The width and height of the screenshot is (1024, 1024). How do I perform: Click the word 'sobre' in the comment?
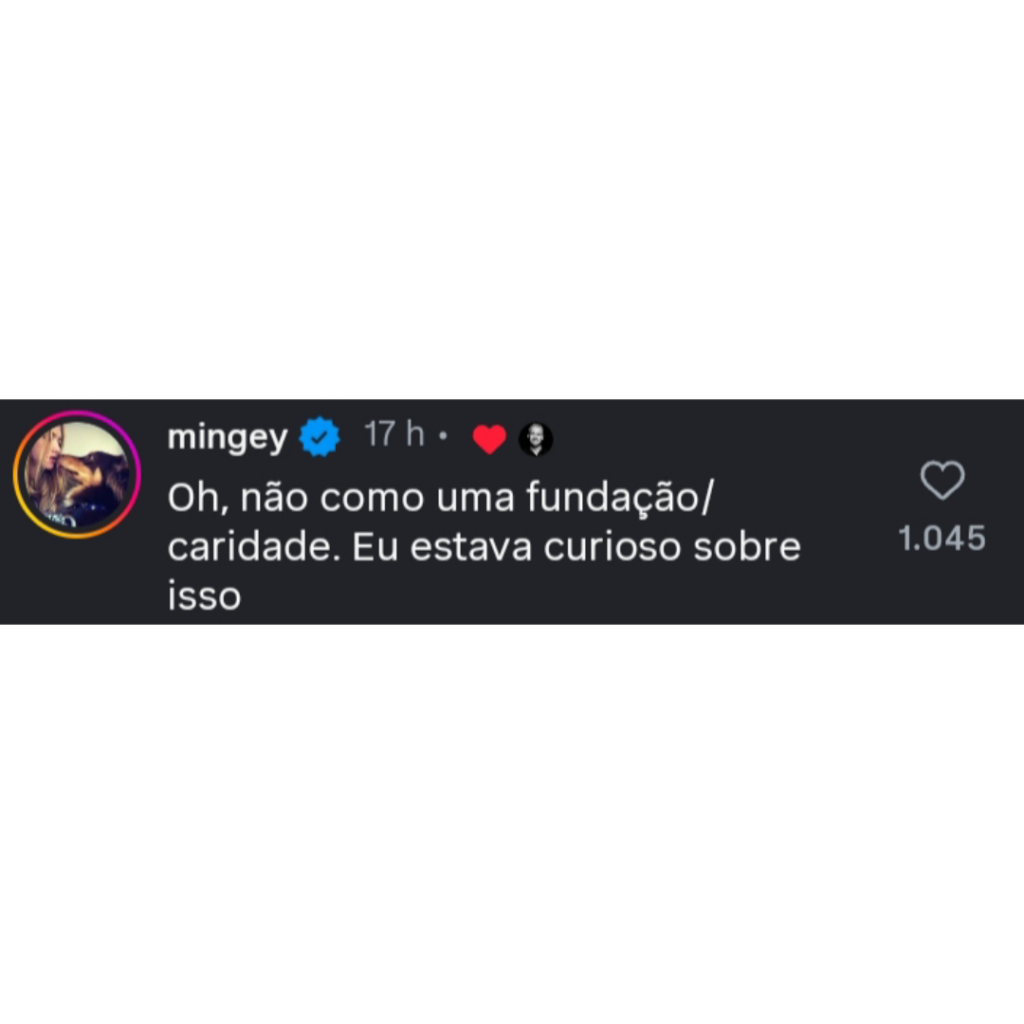coord(746,547)
